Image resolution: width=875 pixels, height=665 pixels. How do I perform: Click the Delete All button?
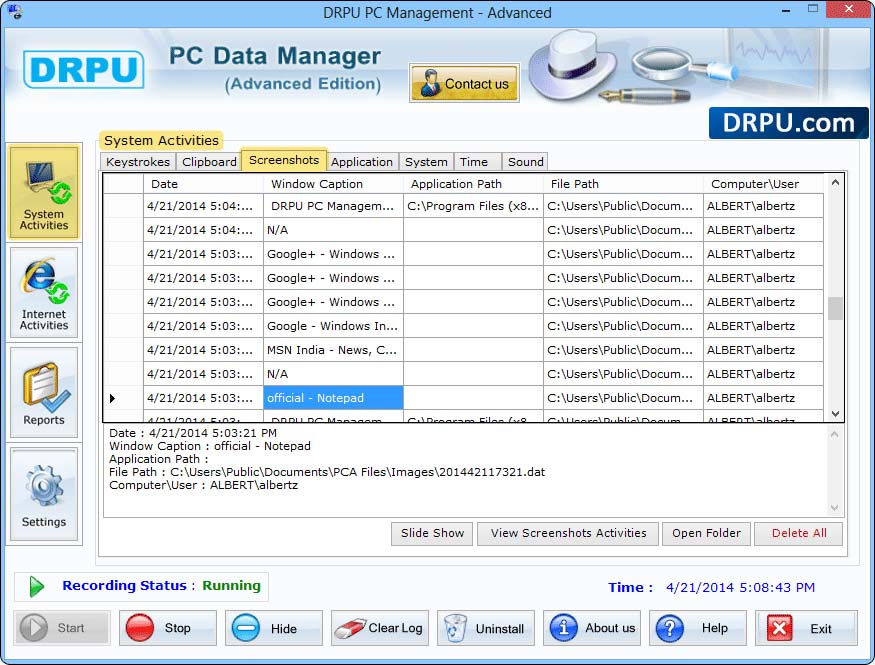(x=799, y=533)
